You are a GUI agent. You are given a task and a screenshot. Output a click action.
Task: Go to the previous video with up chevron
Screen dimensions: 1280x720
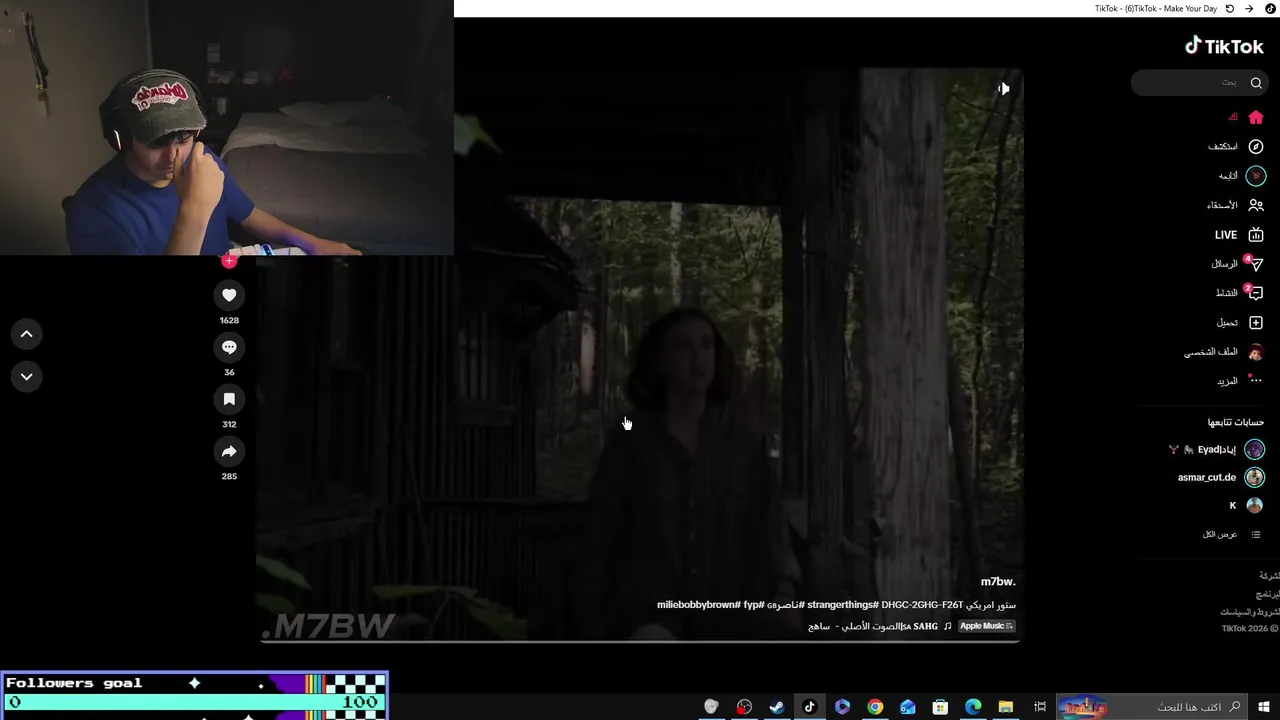point(27,334)
